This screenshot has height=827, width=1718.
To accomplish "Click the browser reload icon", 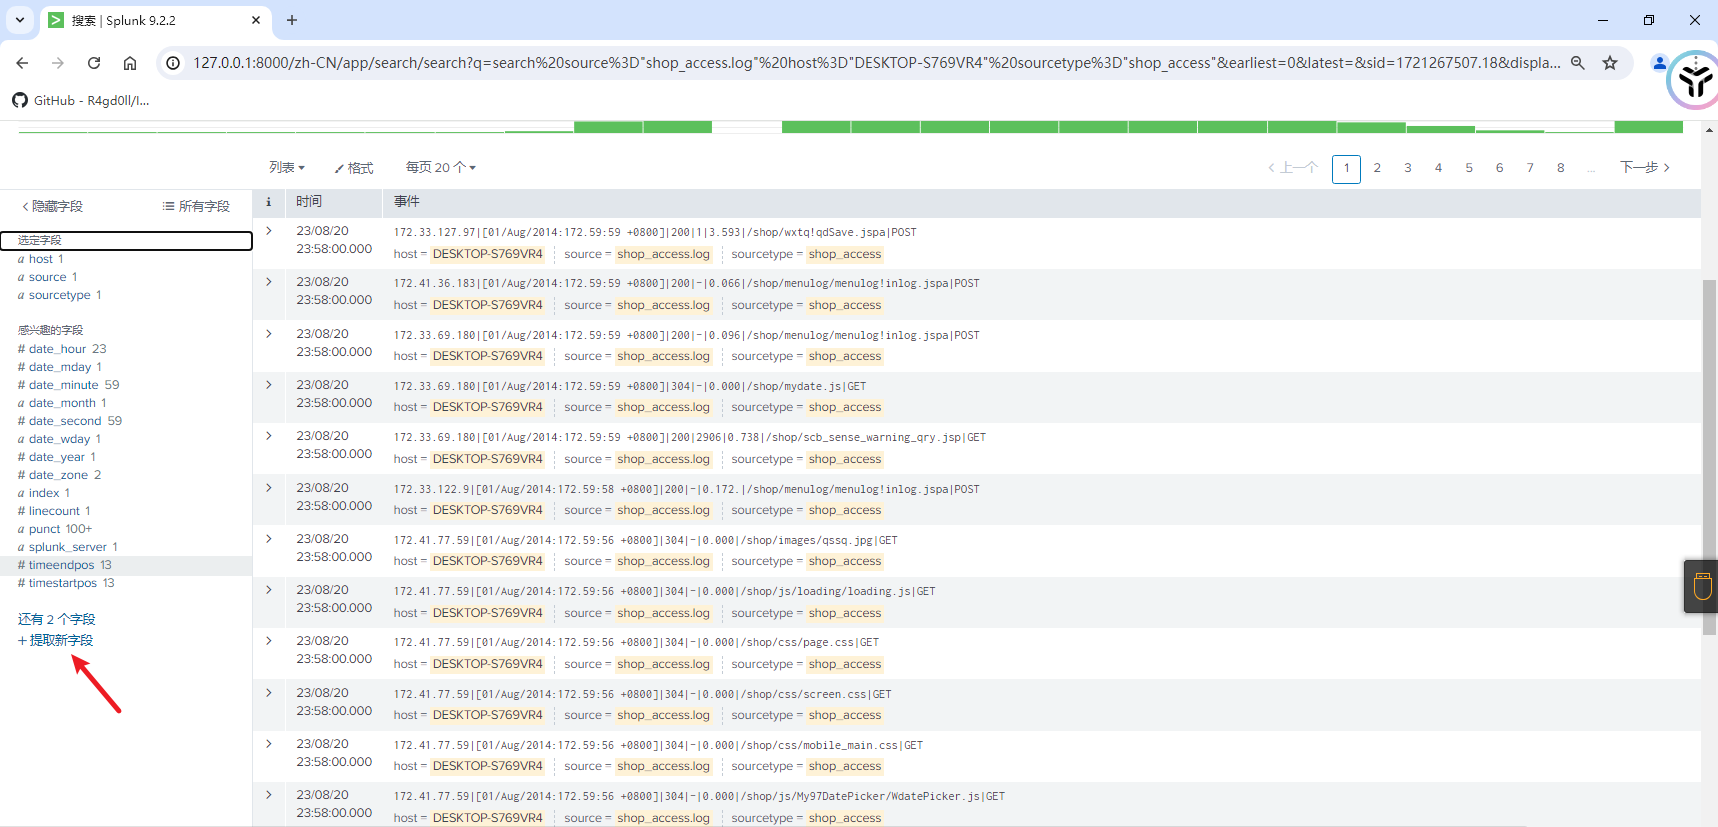I will pos(94,63).
